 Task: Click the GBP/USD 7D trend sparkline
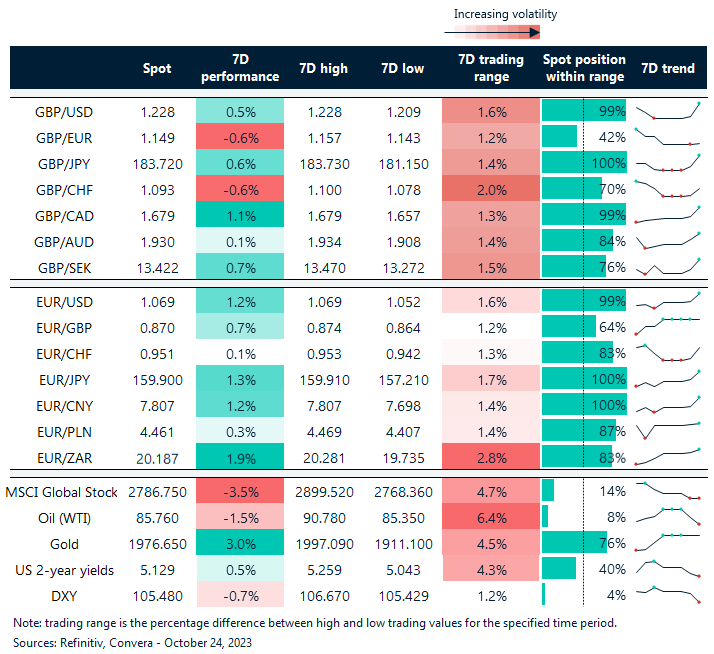(x=667, y=112)
